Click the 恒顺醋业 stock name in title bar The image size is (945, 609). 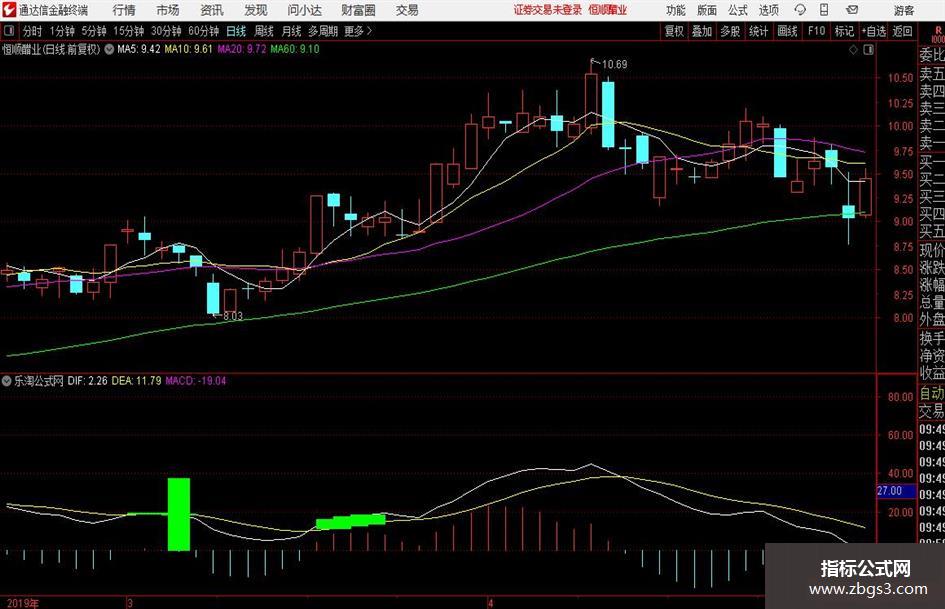click(x=607, y=10)
